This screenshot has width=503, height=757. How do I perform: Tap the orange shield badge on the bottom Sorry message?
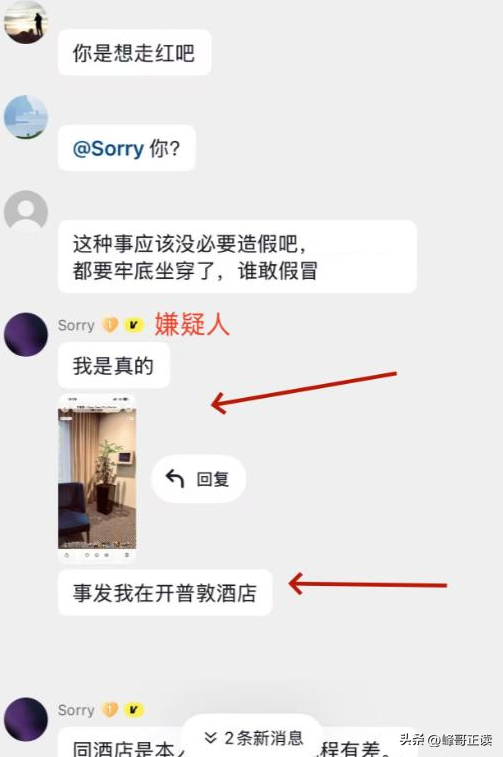(110, 710)
